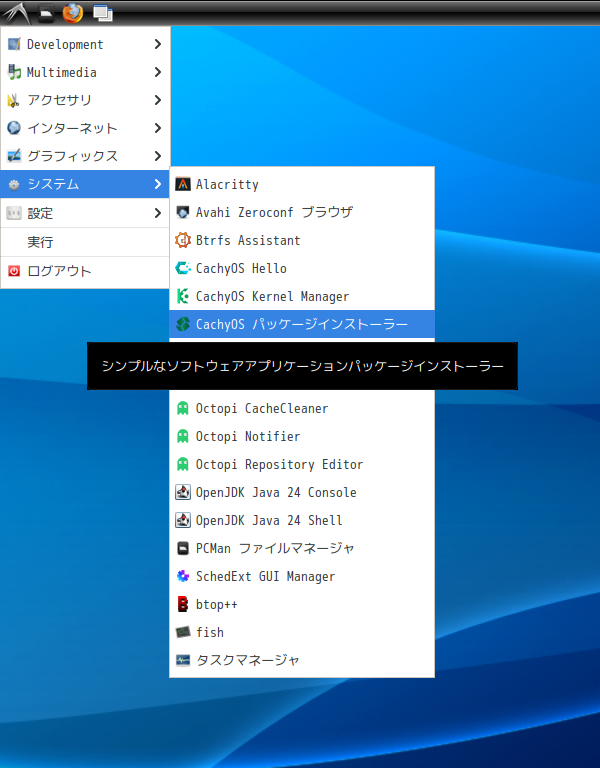Expand the システム submenu arrow
This screenshot has width=600, height=768.
coord(157,184)
